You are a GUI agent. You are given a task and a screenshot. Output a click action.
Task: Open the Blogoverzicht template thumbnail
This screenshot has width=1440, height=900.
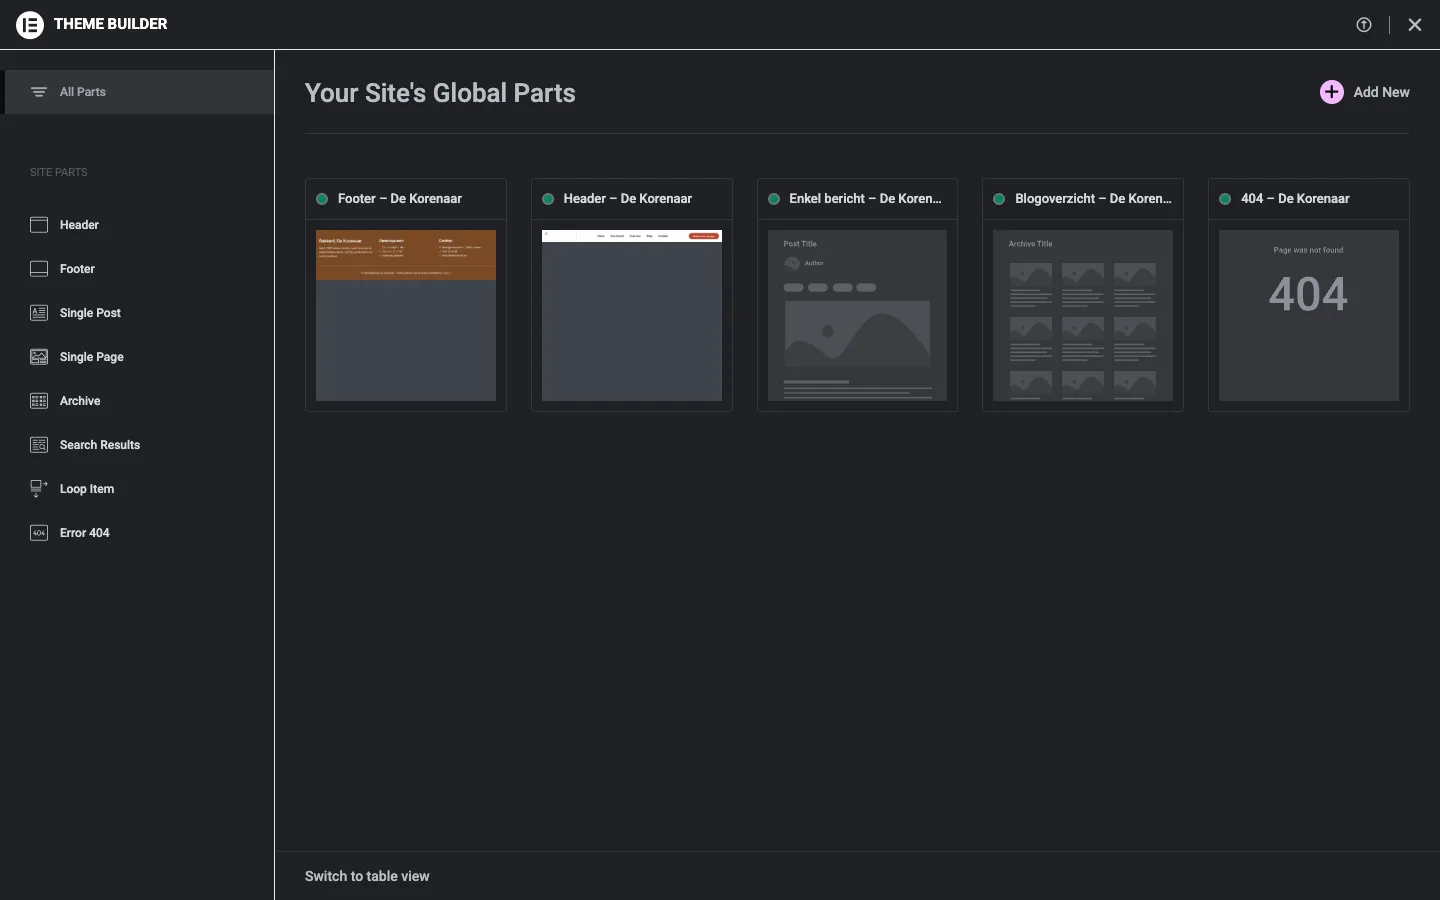(x=1083, y=315)
